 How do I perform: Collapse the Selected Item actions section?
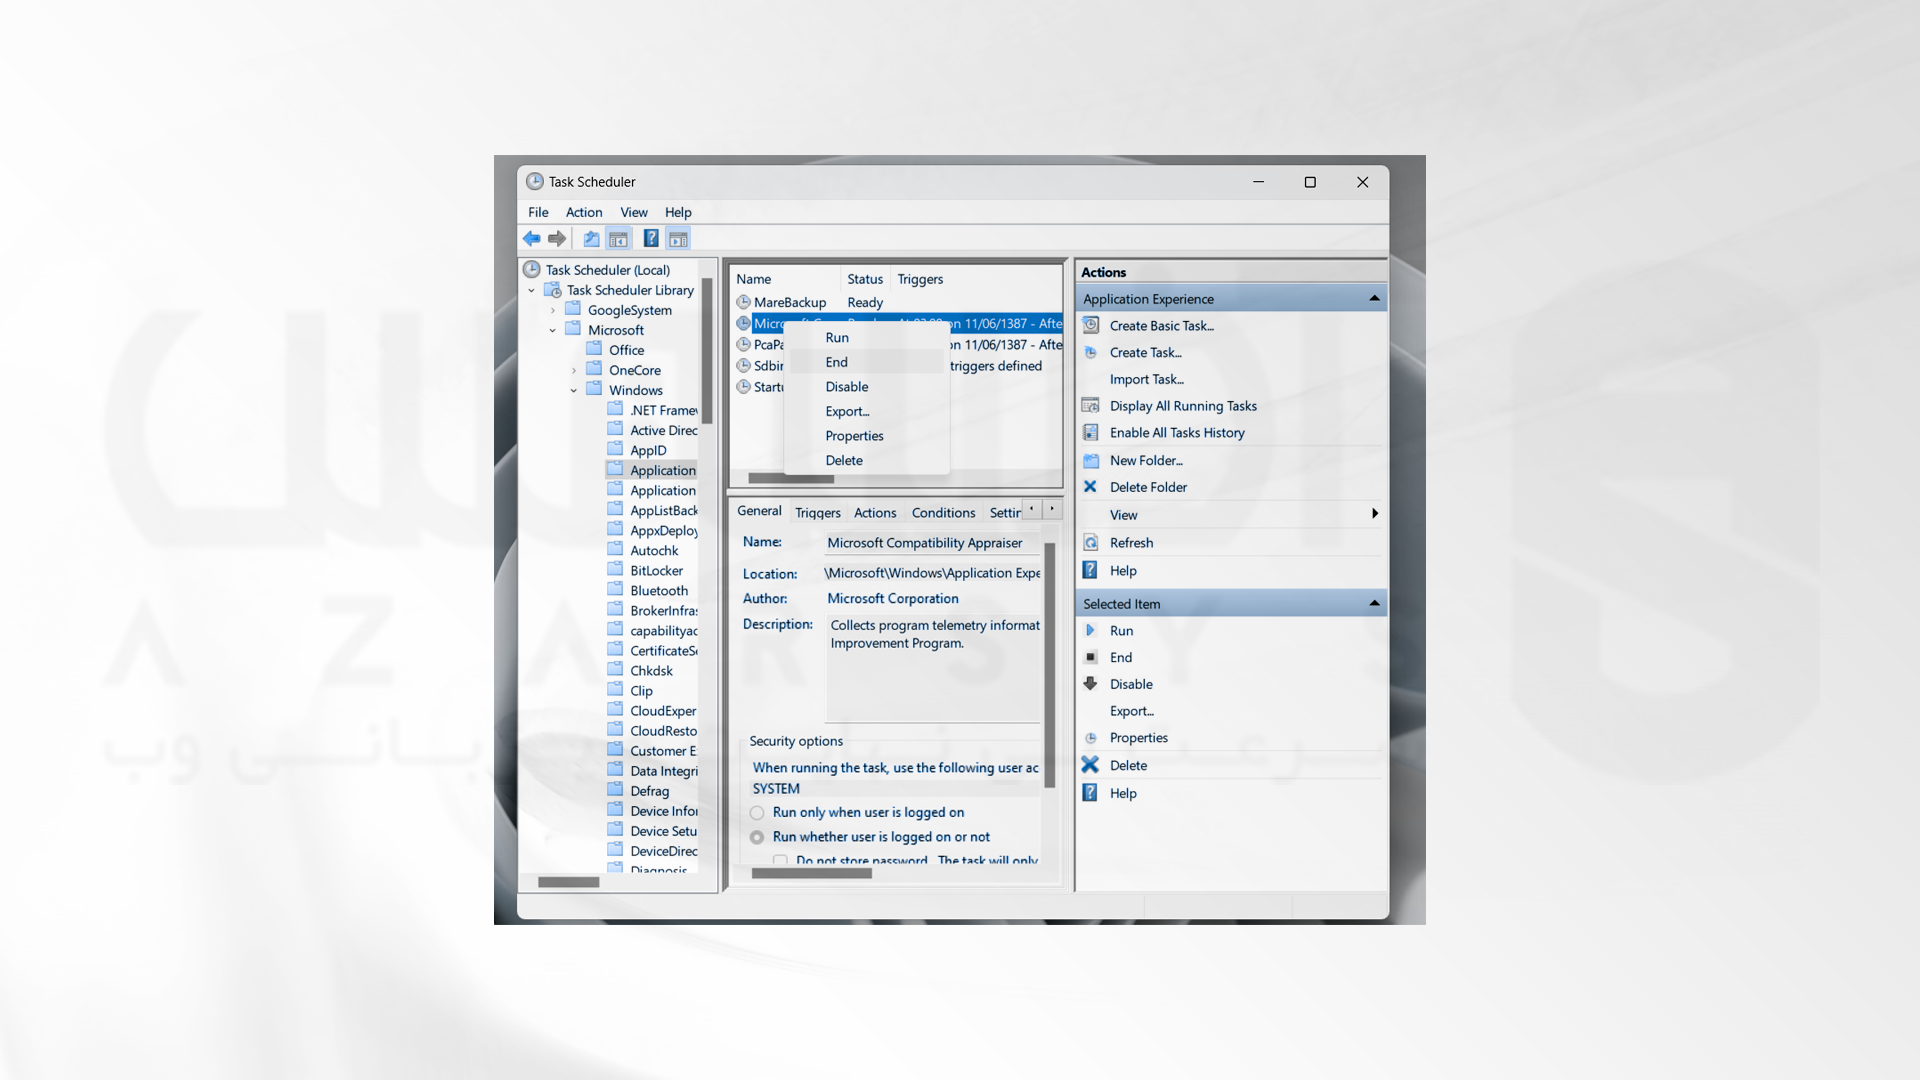coord(1375,604)
